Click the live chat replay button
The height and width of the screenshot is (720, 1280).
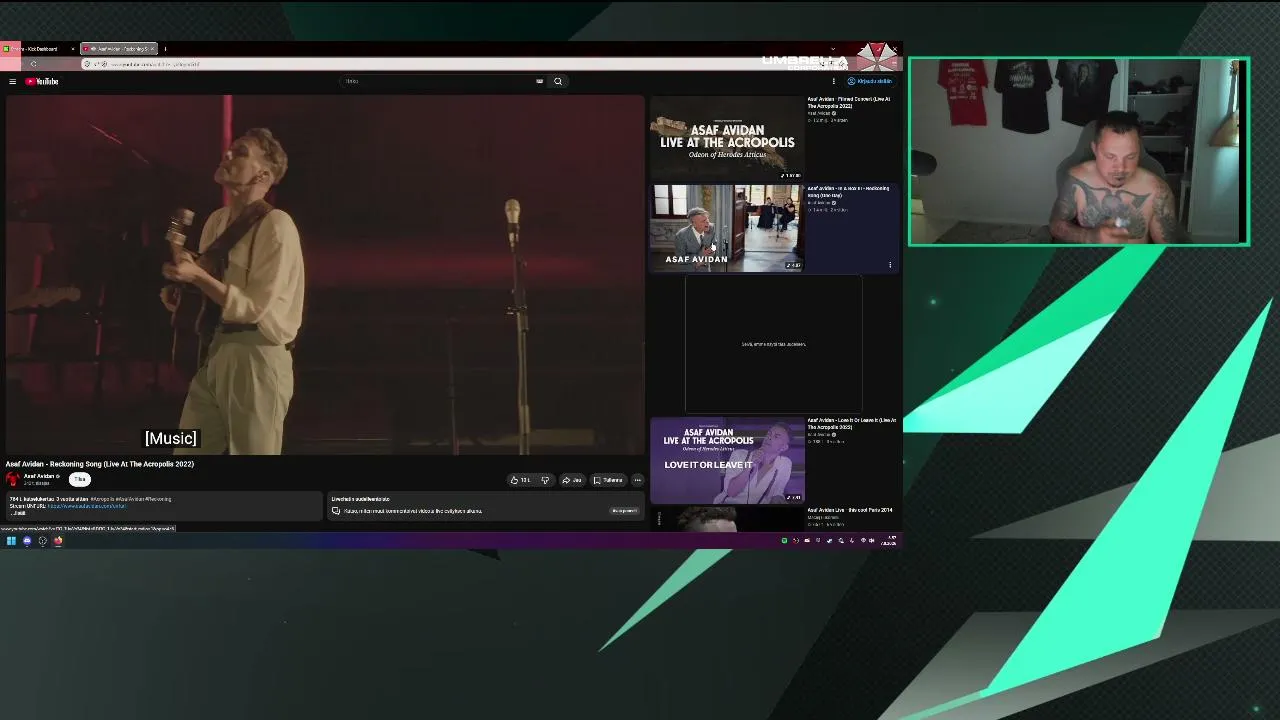[624, 511]
